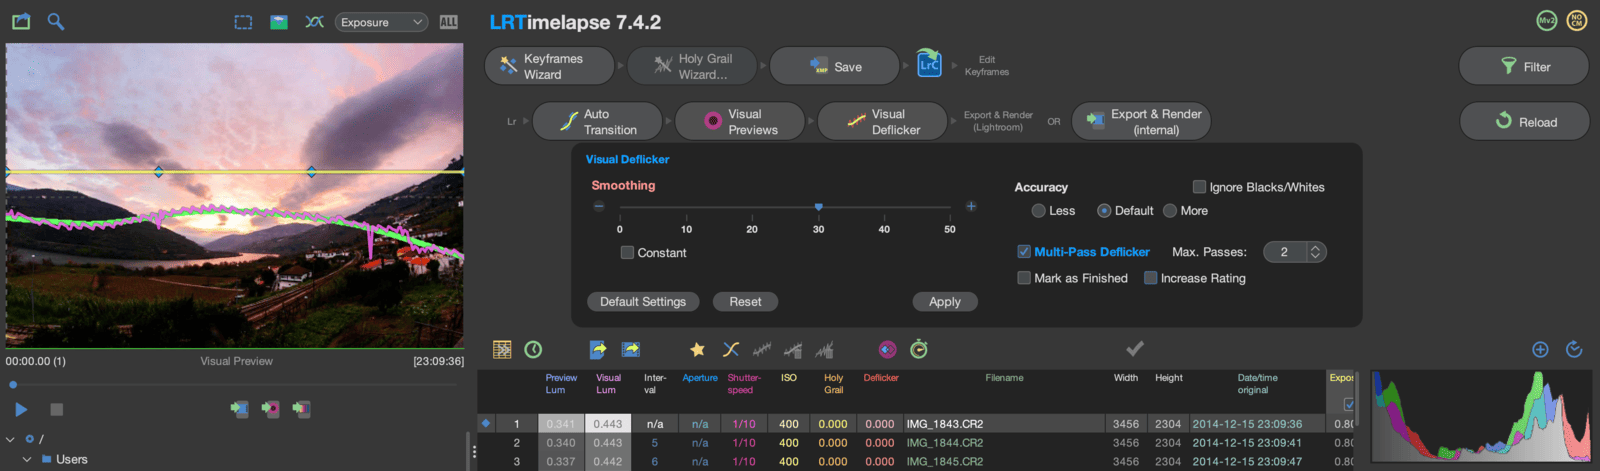Screen dimensions: 1600x471
Task: Stop the preview playback
Action: (57, 409)
